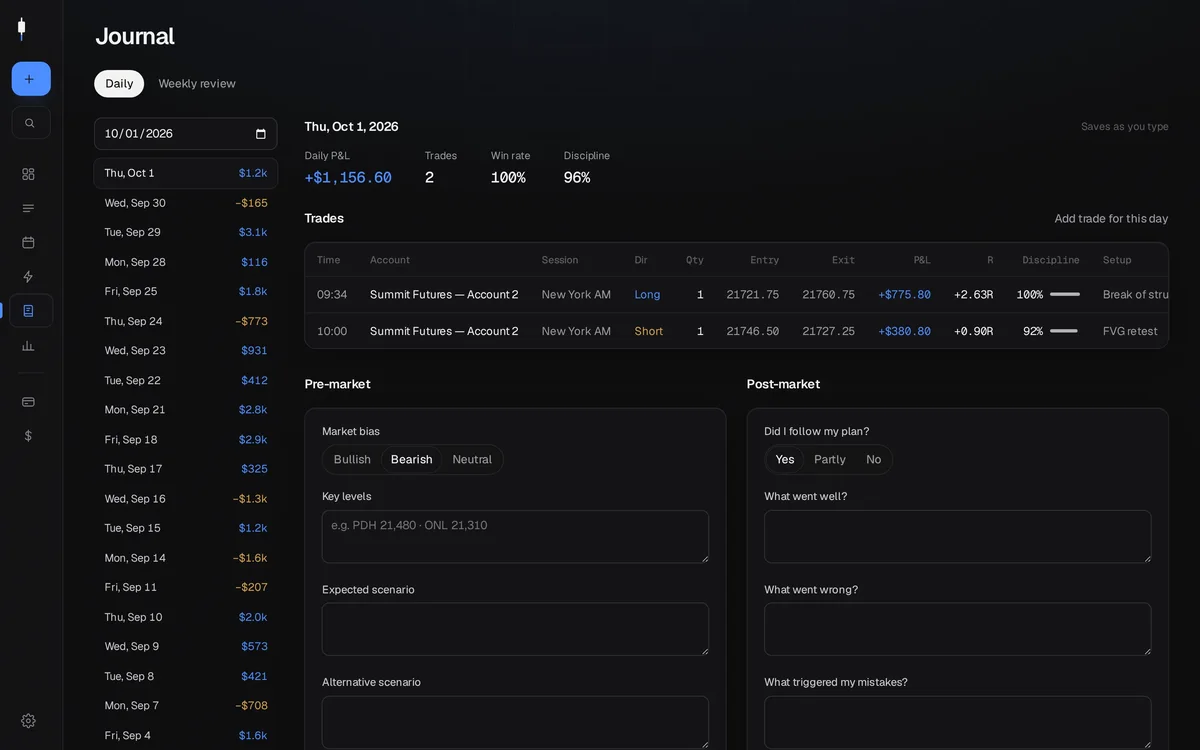Focus the Expected scenario text area
Image resolution: width=1200 pixels, height=750 pixels.
click(515, 629)
